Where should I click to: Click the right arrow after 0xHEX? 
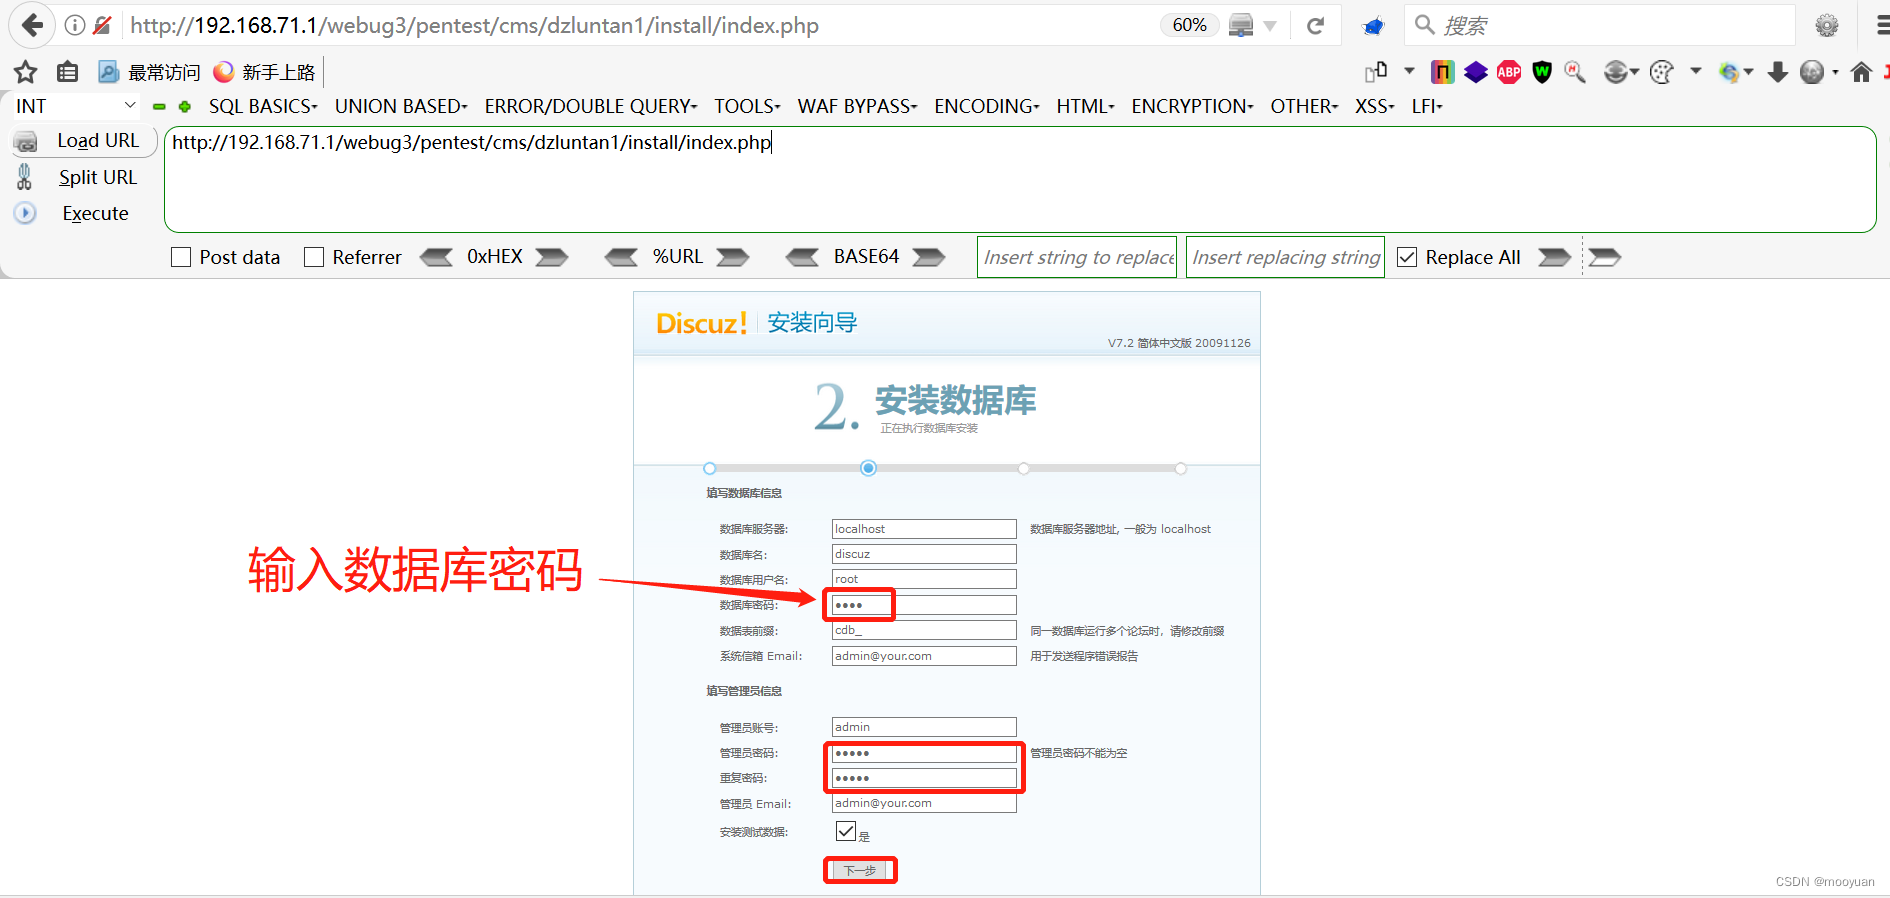coord(552,257)
